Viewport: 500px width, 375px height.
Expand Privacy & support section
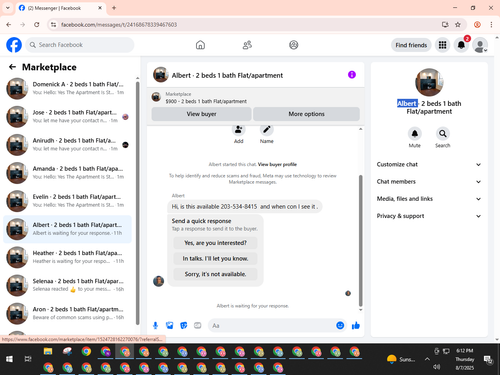429,216
